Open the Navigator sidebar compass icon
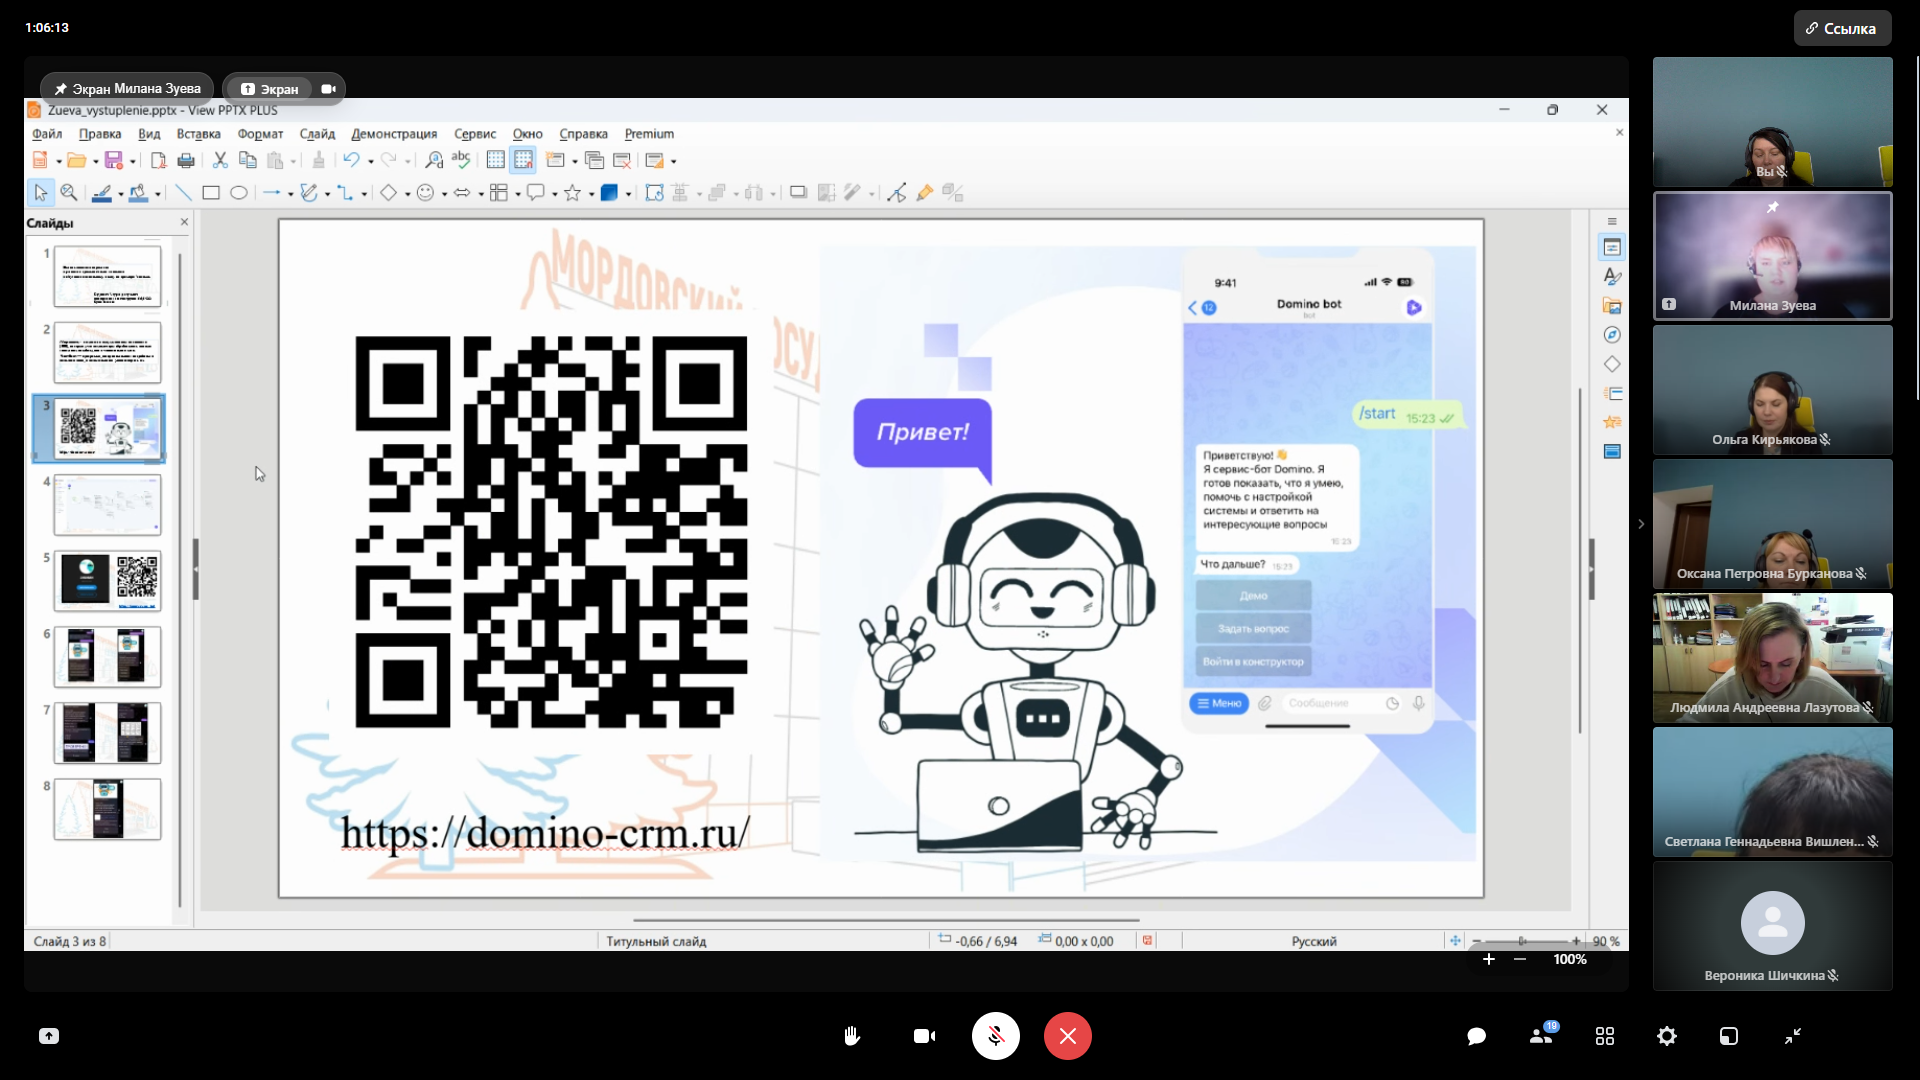The height and width of the screenshot is (1080, 1920). 1612,335
